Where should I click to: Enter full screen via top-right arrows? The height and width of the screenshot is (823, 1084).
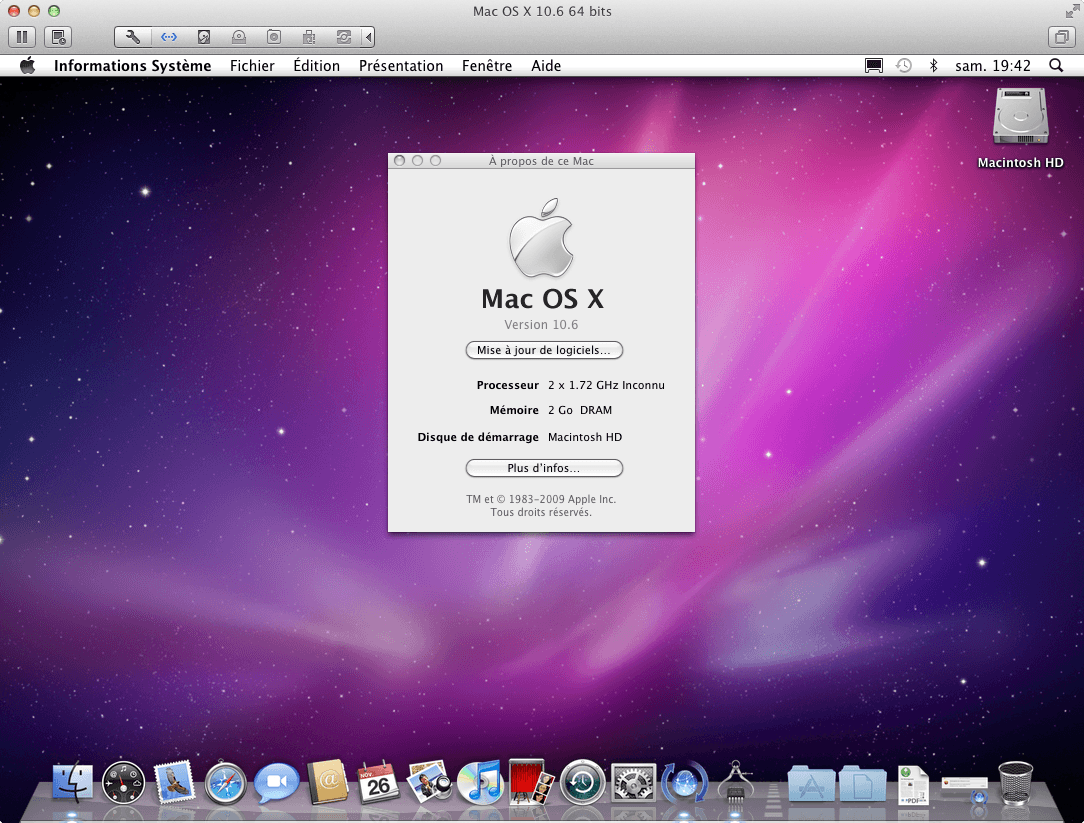tap(1072, 11)
